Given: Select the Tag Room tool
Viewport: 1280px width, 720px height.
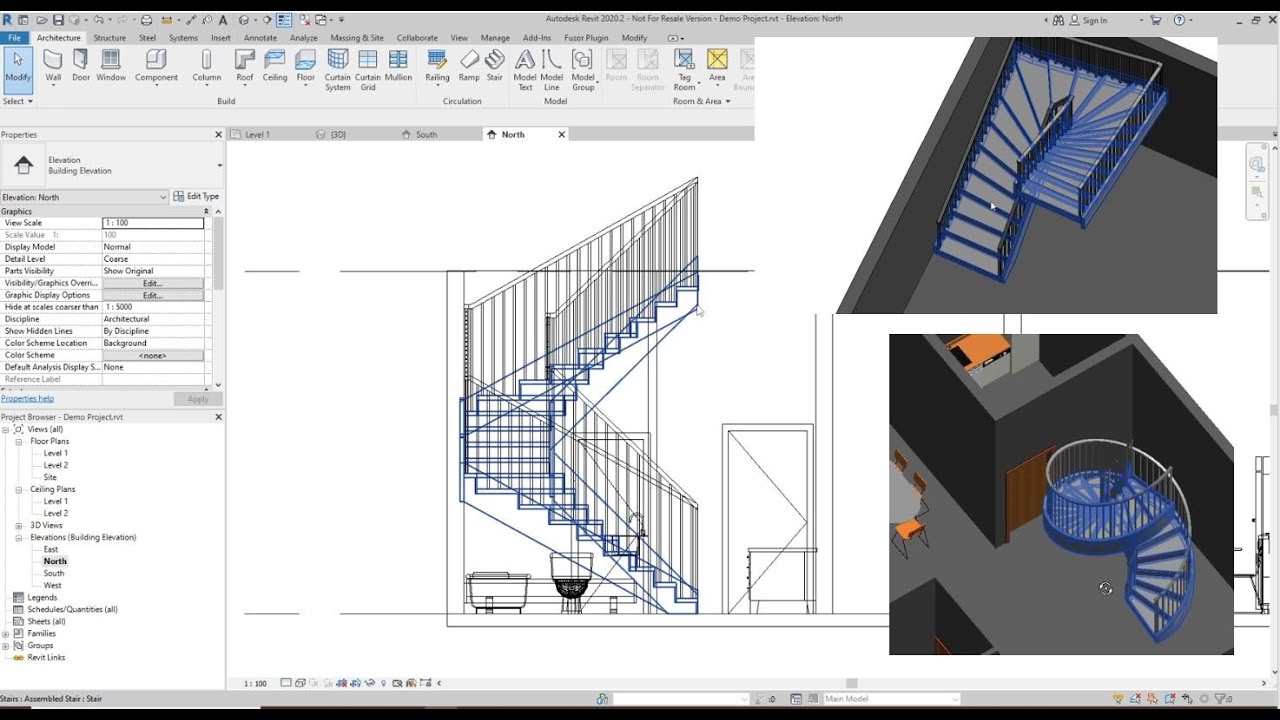Looking at the screenshot, I should 684,70.
